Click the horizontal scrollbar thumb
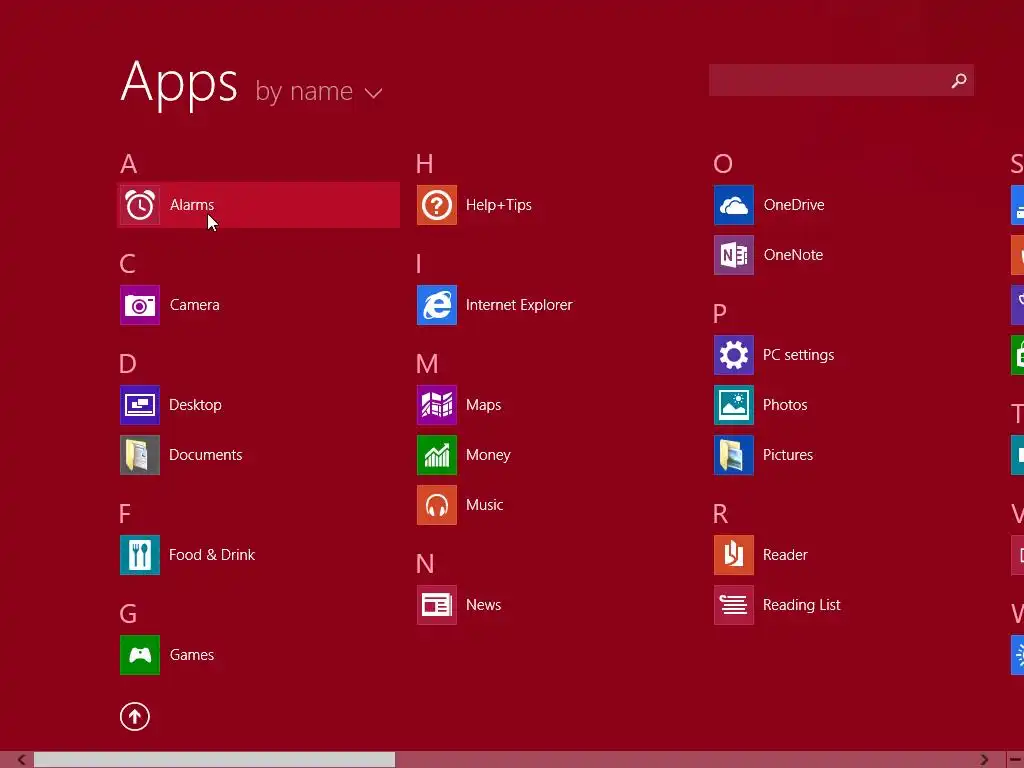 (x=214, y=760)
